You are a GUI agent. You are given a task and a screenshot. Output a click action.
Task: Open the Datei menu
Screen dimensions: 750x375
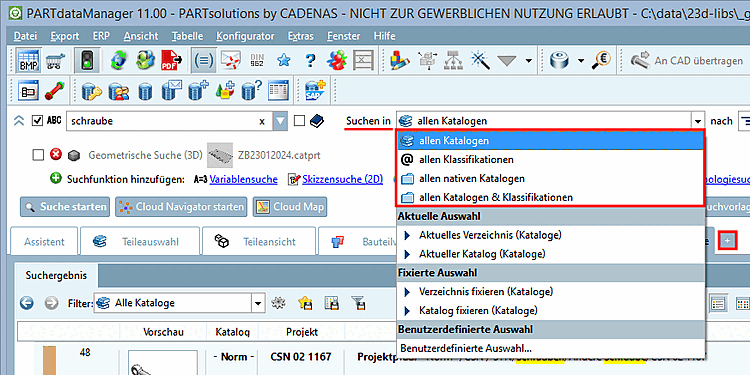tap(25, 36)
